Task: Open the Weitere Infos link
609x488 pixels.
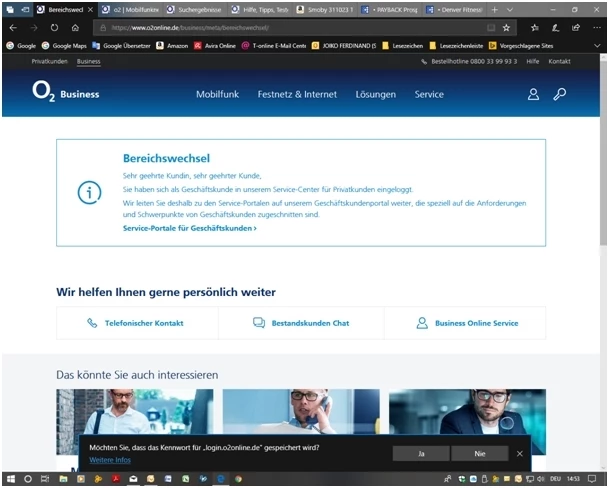Action: point(110,460)
